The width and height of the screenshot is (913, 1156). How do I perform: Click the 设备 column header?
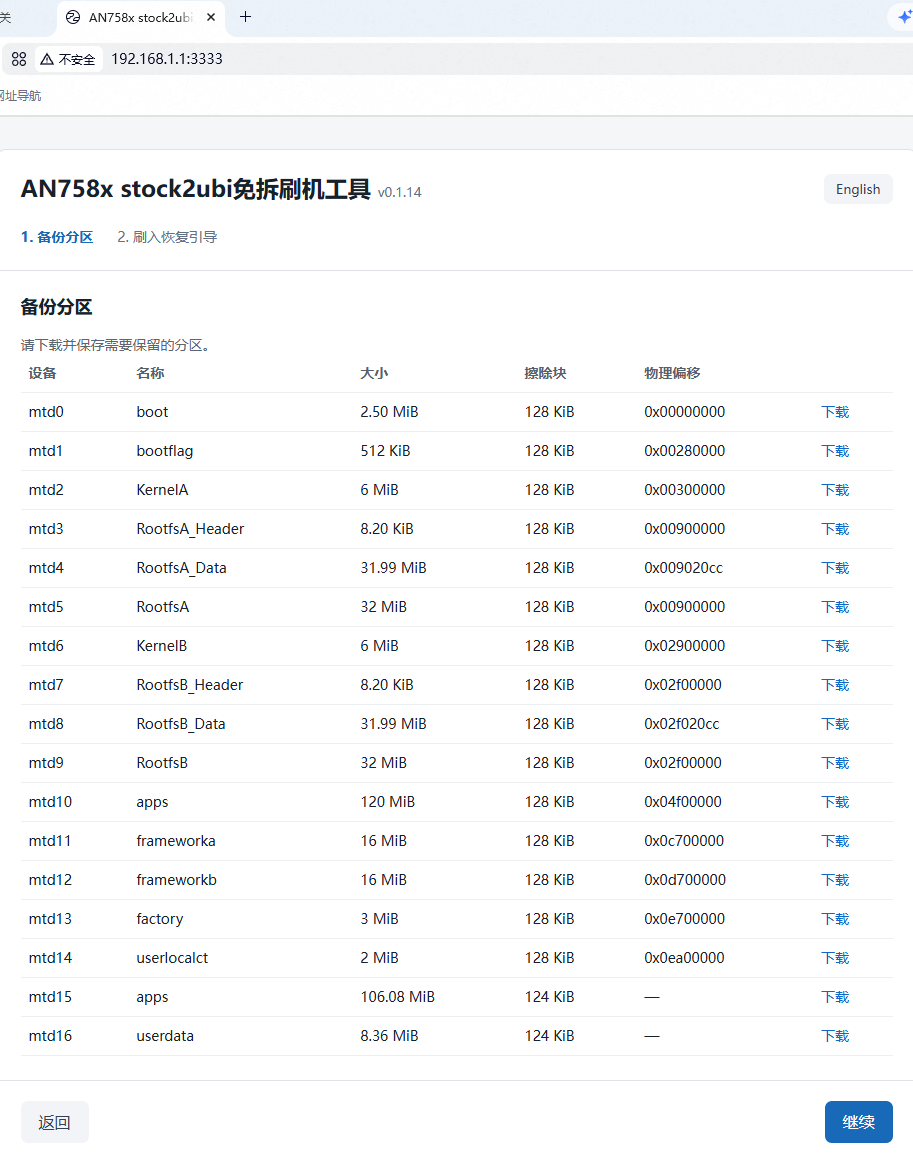coord(43,373)
